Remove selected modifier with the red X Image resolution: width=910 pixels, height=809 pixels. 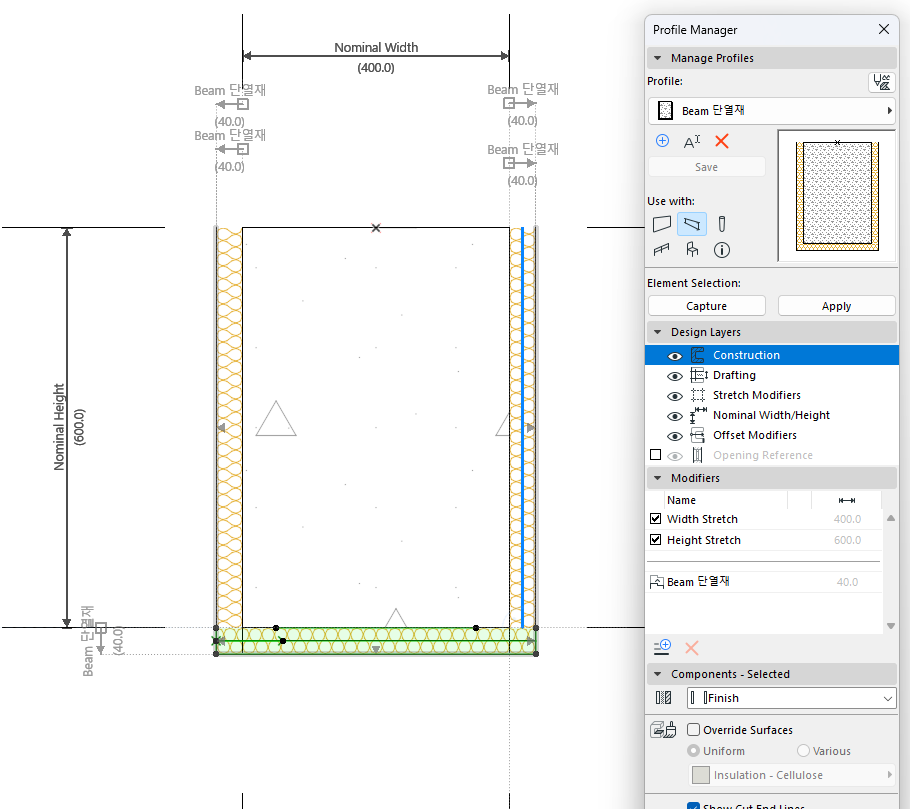(690, 646)
